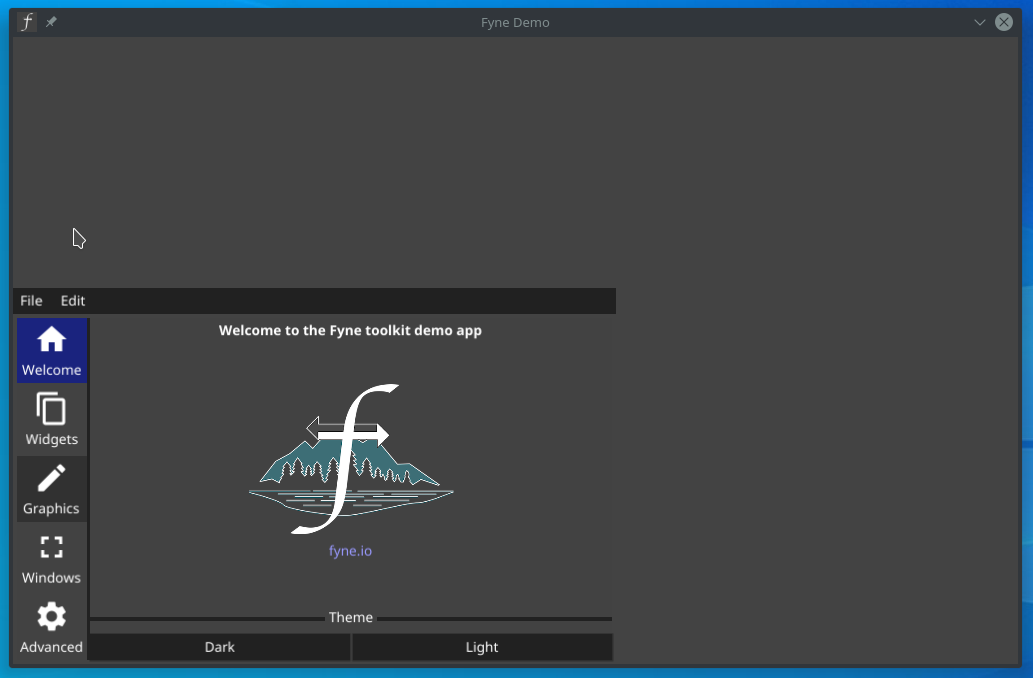
Task: Open the File menu
Action: pos(31,300)
